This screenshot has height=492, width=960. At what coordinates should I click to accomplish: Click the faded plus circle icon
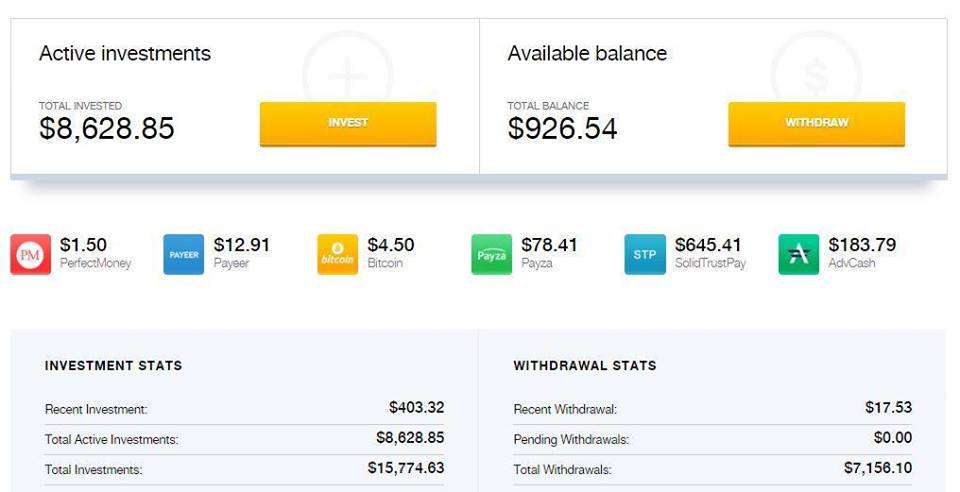[x=347, y=70]
